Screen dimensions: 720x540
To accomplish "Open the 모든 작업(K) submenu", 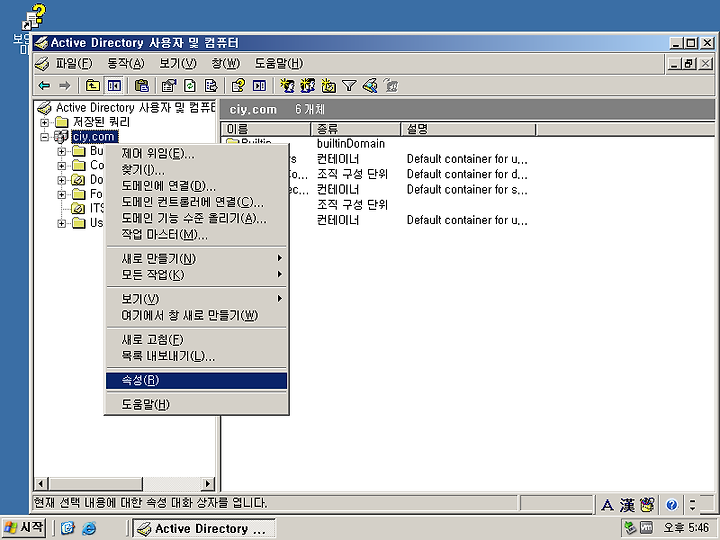I will (197, 275).
